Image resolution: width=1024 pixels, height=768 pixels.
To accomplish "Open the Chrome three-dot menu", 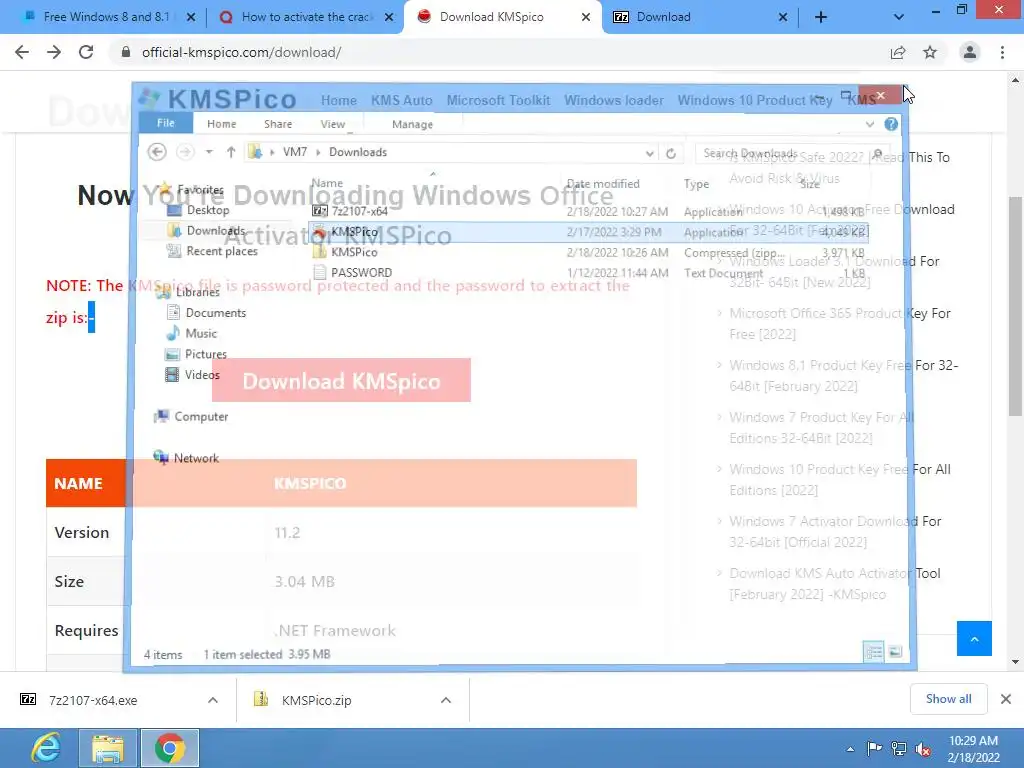I will click(1002, 52).
